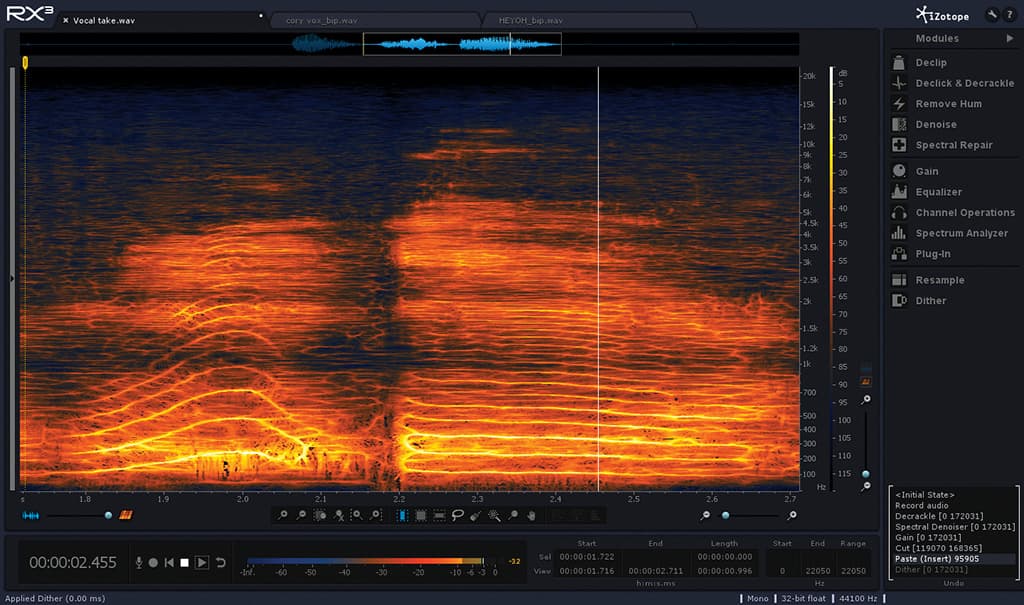Click the yellow marker at spectrogram start
This screenshot has width=1024, height=605.
tap(25, 62)
